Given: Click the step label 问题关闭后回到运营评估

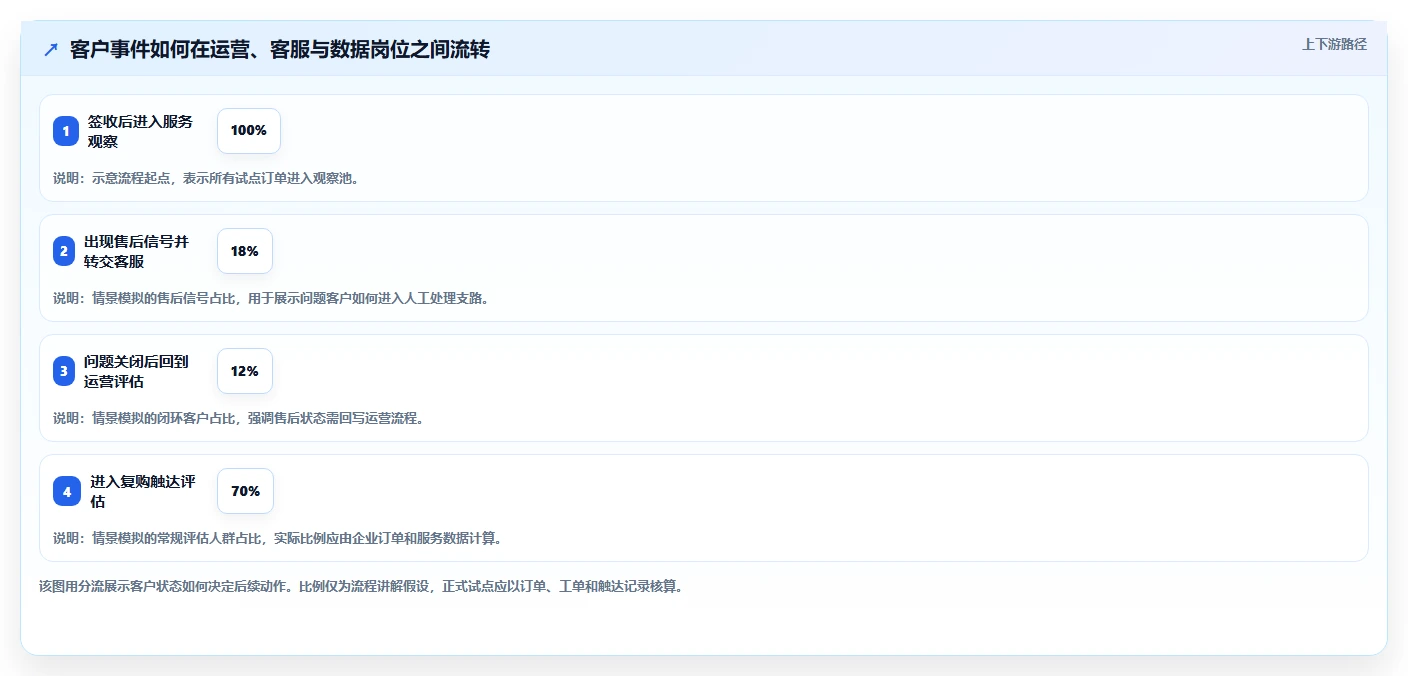Looking at the screenshot, I should point(136,371).
